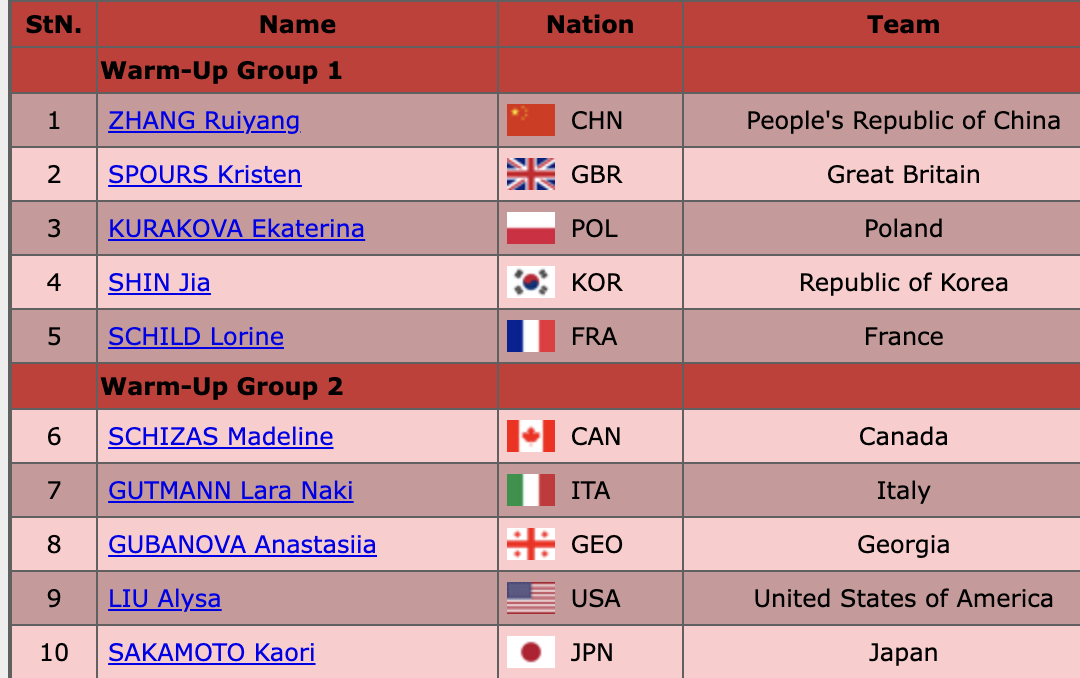Click the Poland flag icon
The height and width of the screenshot is (678, 1080).
point(530,229)
